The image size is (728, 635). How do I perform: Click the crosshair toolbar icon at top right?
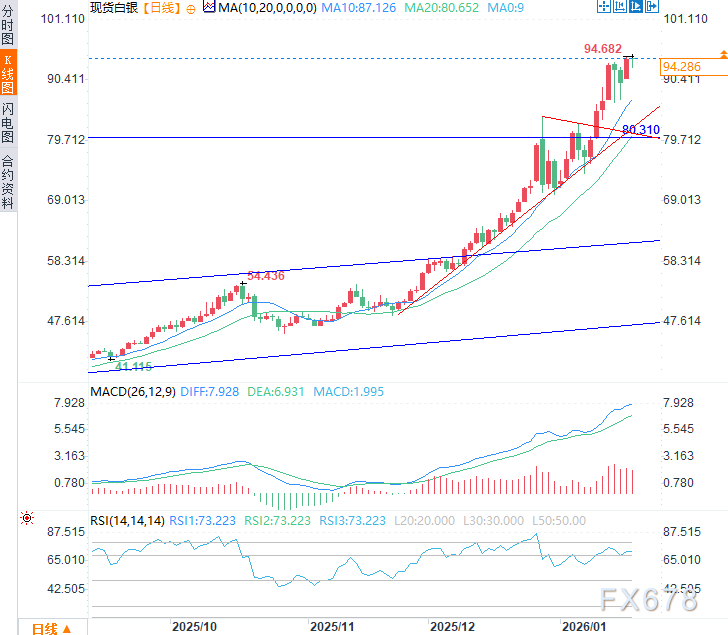tap(604, 6)
